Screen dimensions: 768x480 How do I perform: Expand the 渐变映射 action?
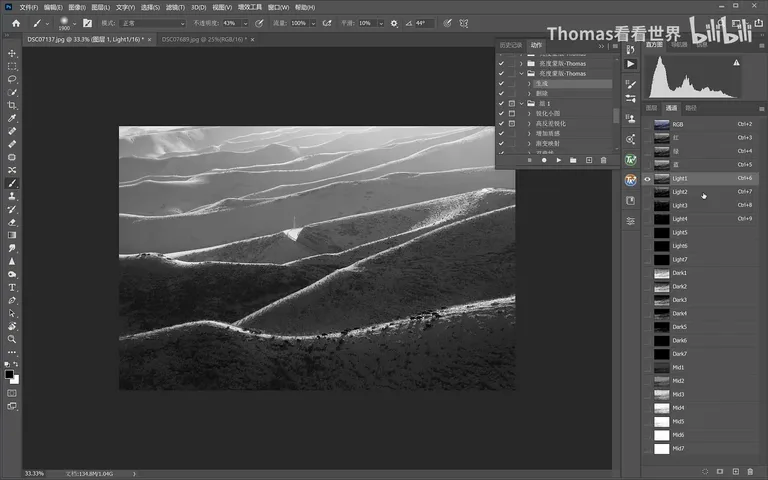pyautogui.click(x=529, y=144)
